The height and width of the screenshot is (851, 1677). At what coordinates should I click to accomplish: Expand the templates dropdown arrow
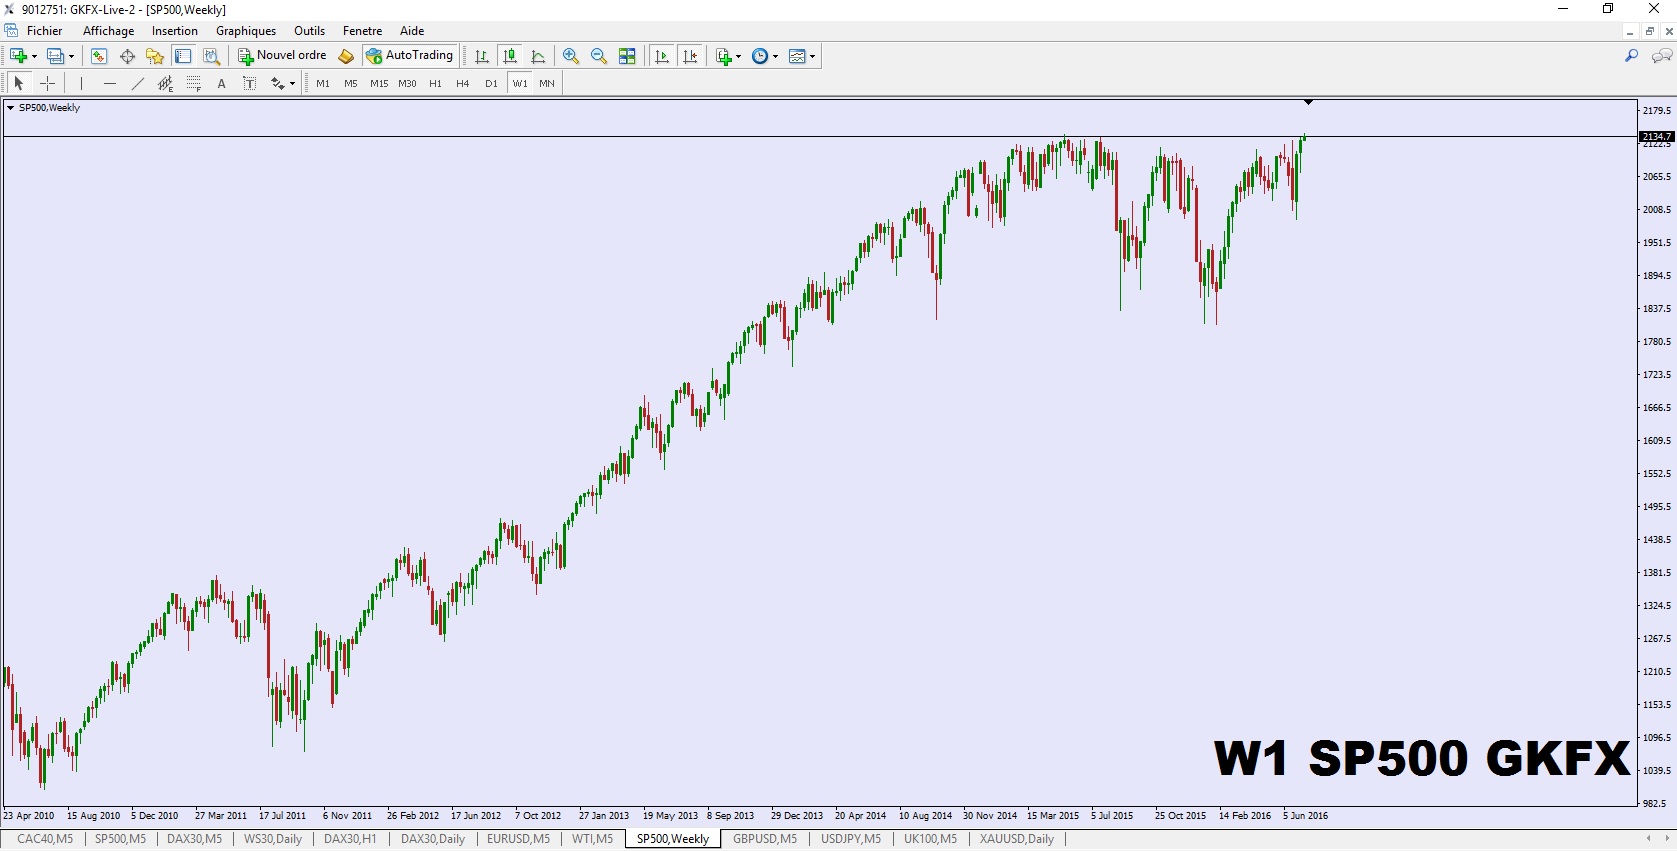[x=813, y=57]
